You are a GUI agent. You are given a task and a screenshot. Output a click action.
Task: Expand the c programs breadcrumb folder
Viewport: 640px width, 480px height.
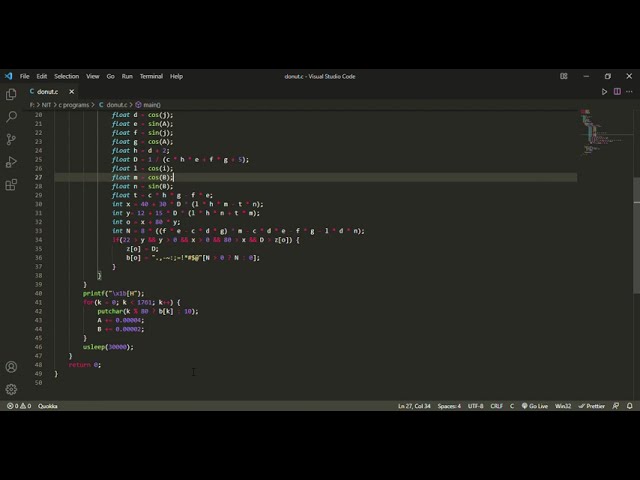[73, 105]
